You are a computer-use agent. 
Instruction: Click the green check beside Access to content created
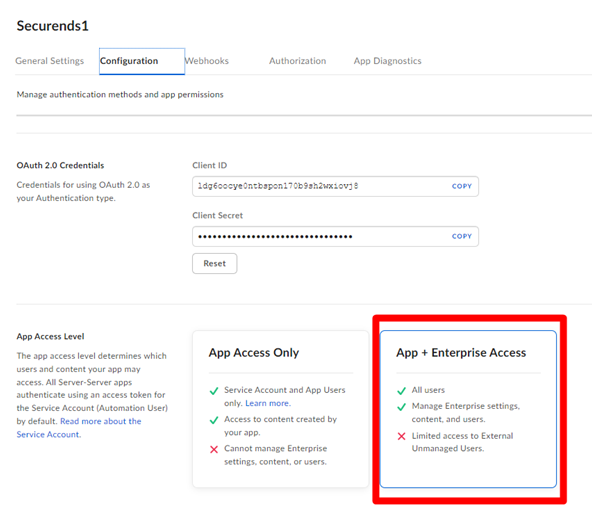coord(214,420)
